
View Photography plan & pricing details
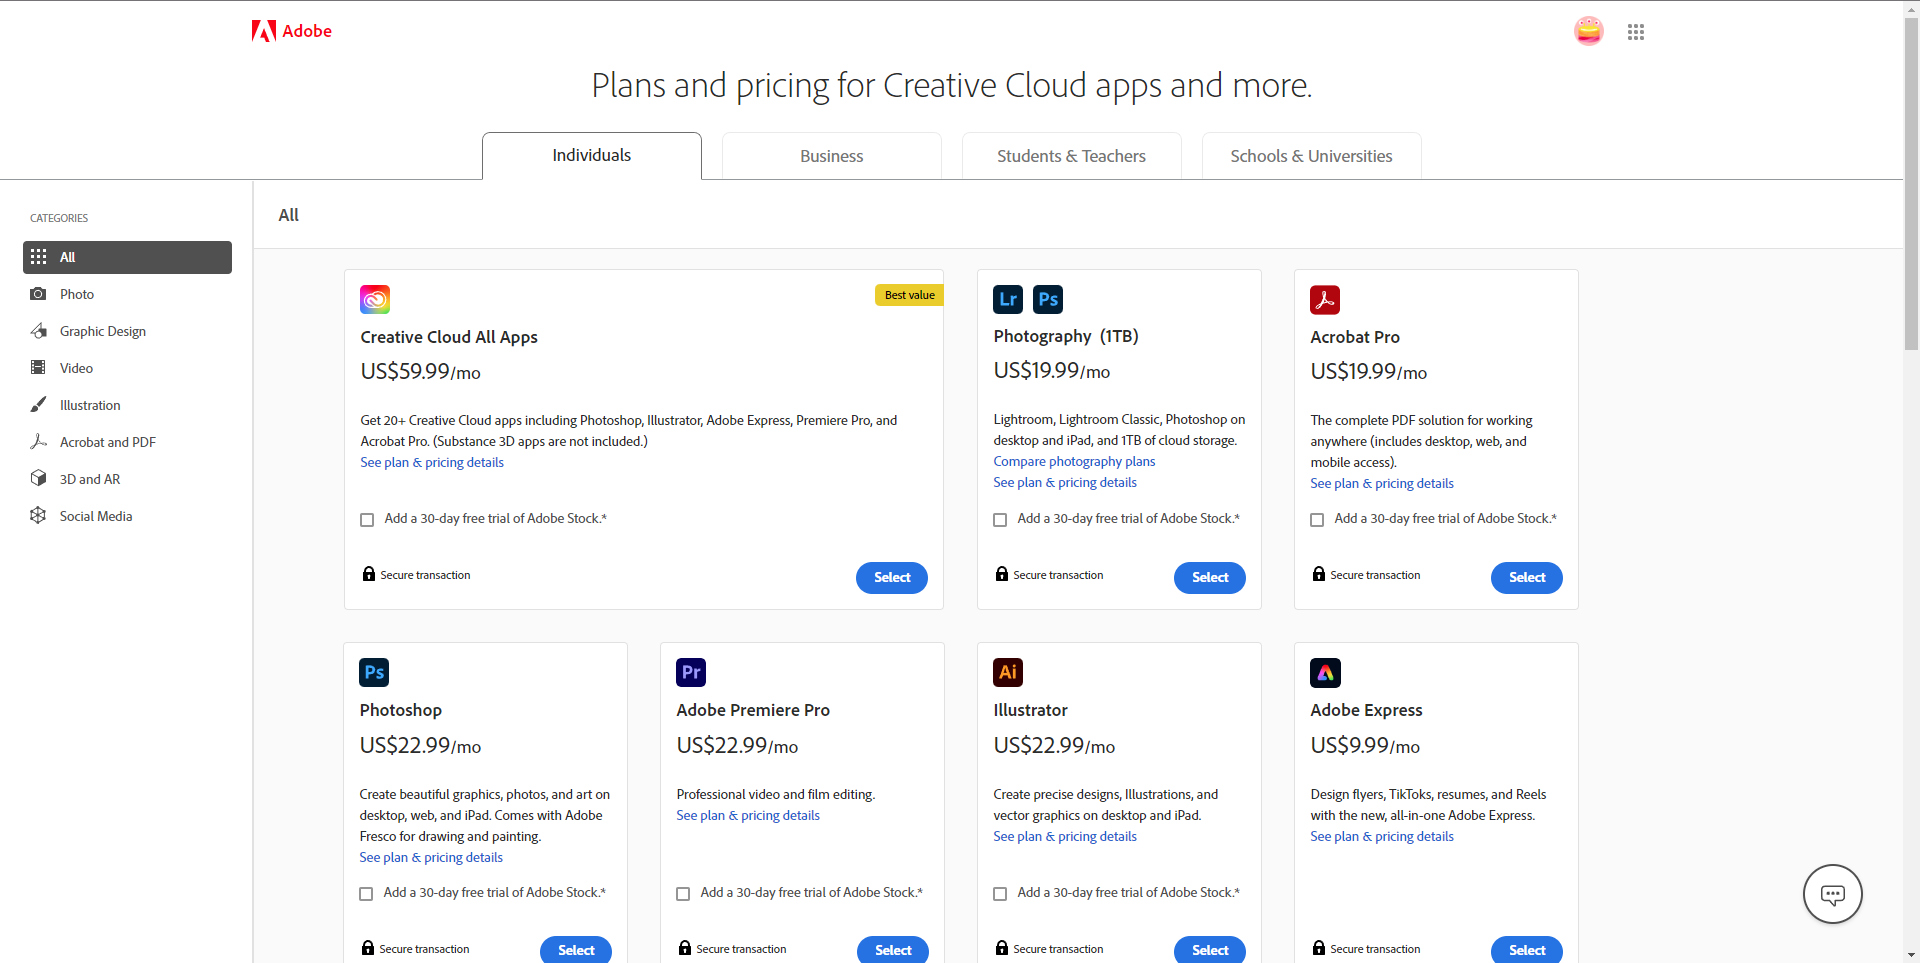[1065, 482]
